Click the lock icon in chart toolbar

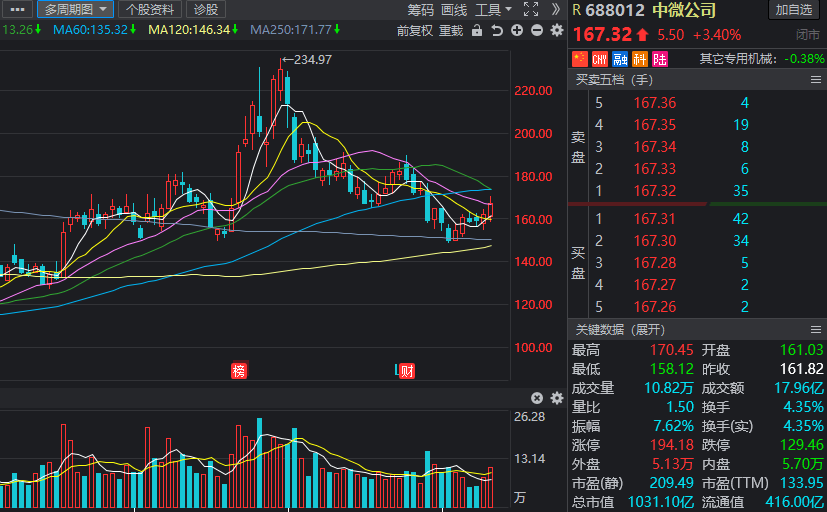click(x=479, y=30)
